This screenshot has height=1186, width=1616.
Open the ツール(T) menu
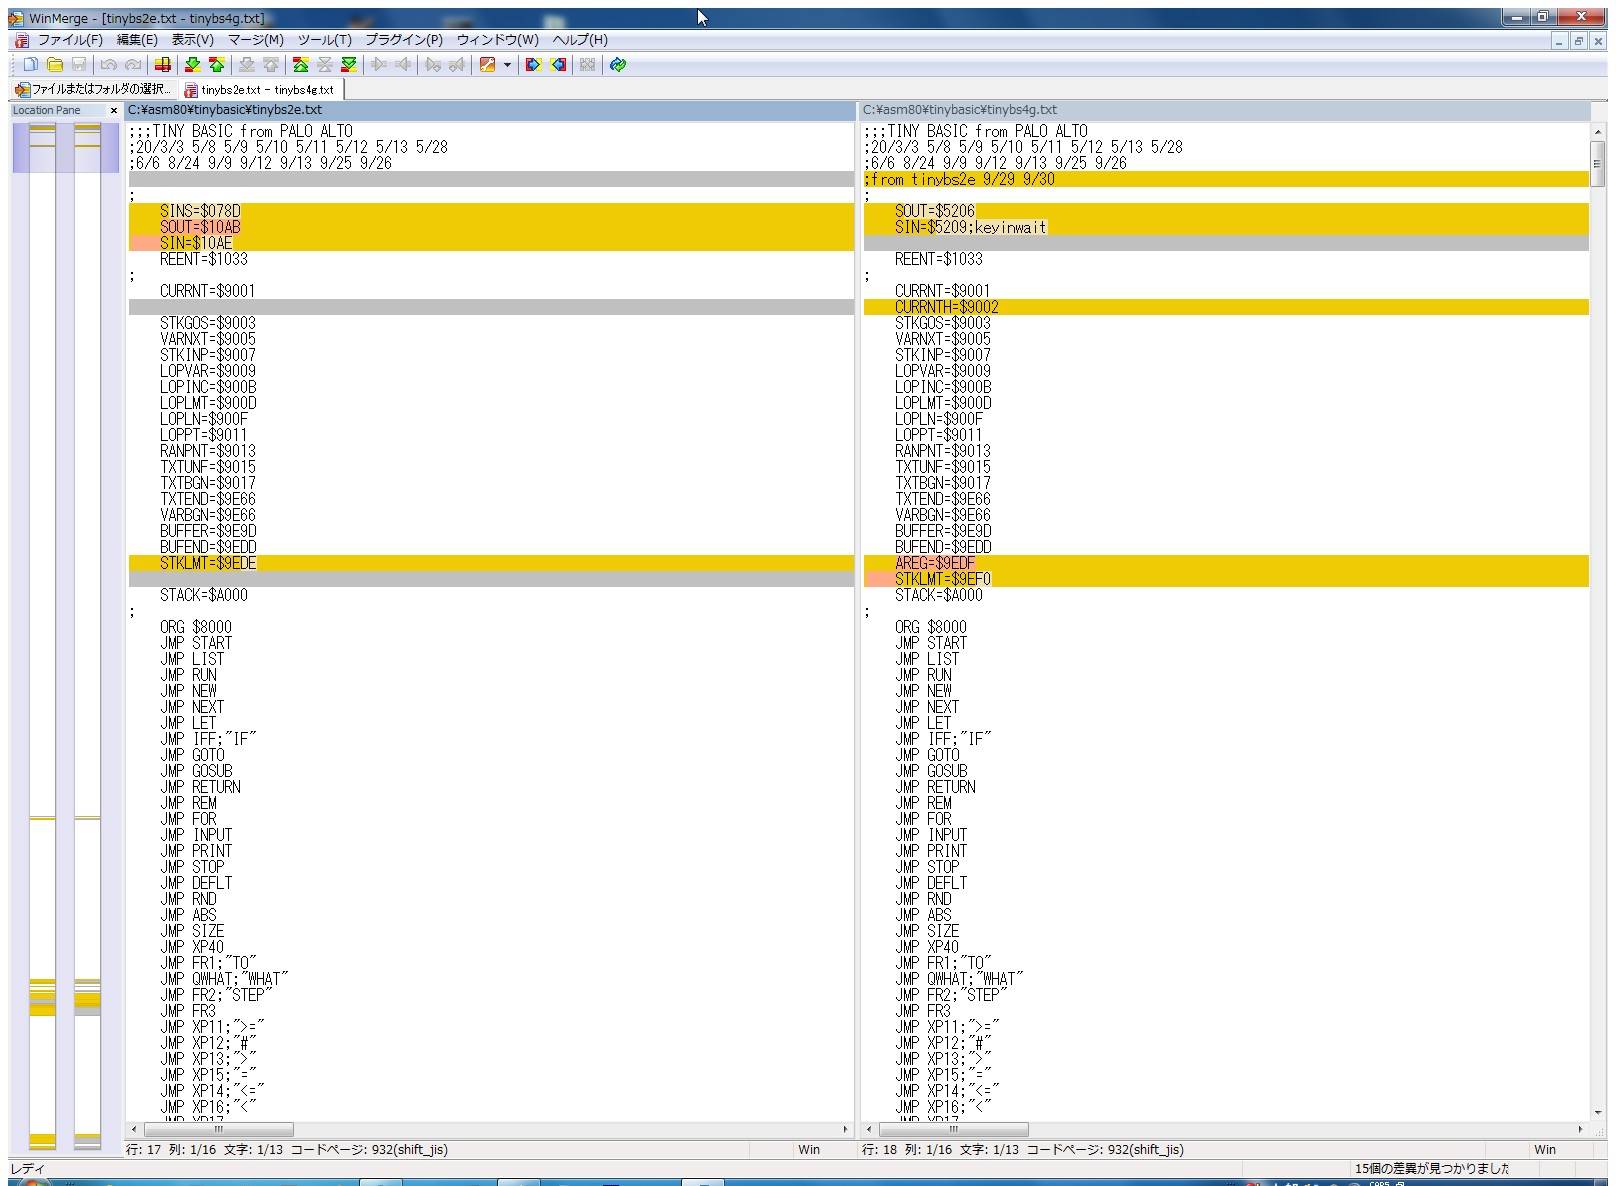pyautogui.click(x=325, y=40)
